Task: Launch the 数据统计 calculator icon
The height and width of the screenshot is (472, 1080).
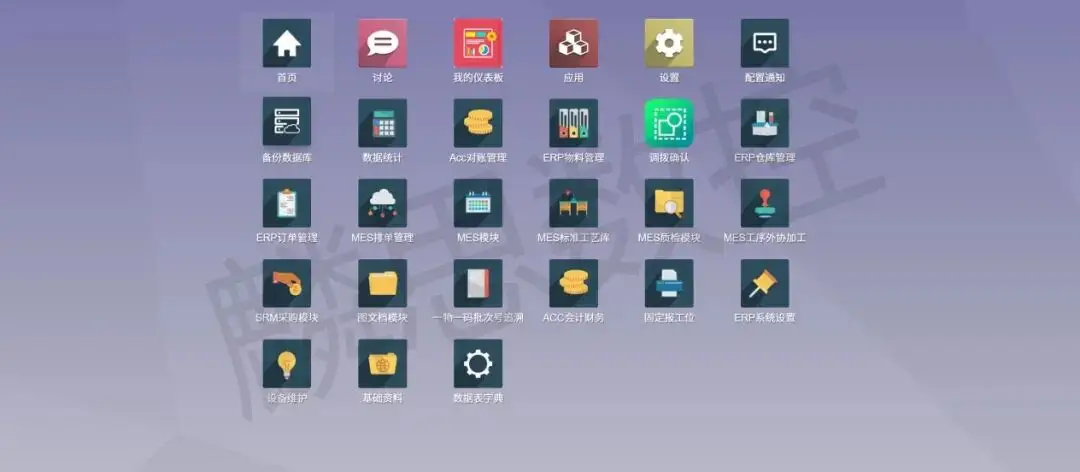Action: [x=382, y=123]
